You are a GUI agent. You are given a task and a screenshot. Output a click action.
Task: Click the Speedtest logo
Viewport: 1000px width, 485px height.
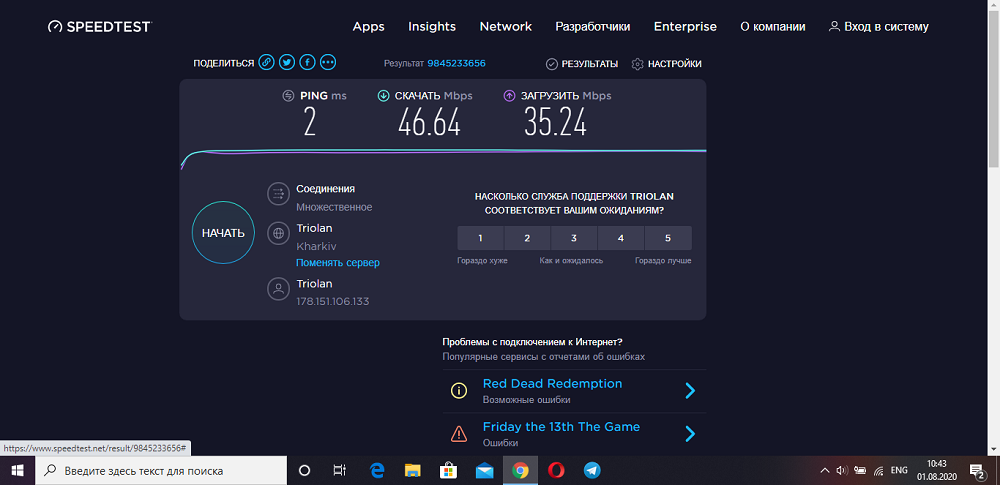(x=99, y=27)
